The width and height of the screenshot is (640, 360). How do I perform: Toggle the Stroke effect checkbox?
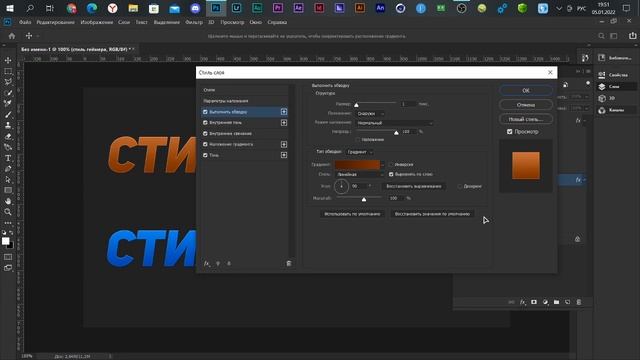click(x=205, y=111)
